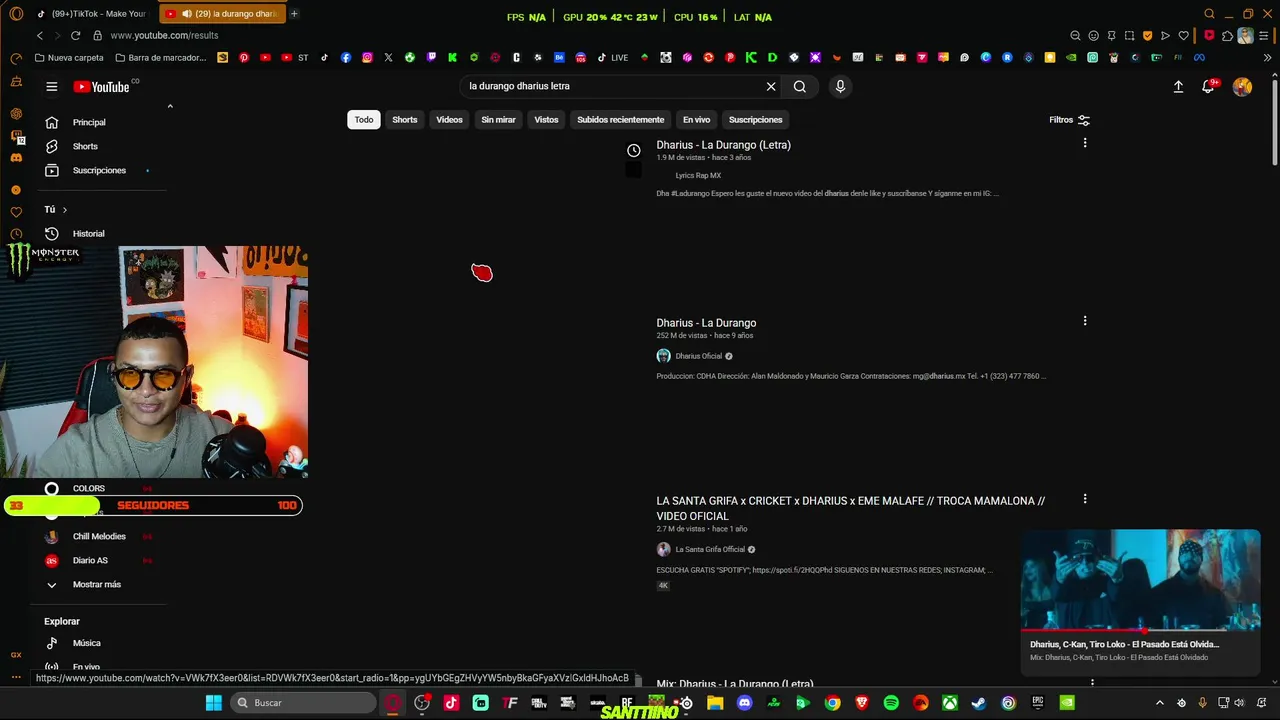
Task: Go back with the browser back arrow
Action: [40, 35]
